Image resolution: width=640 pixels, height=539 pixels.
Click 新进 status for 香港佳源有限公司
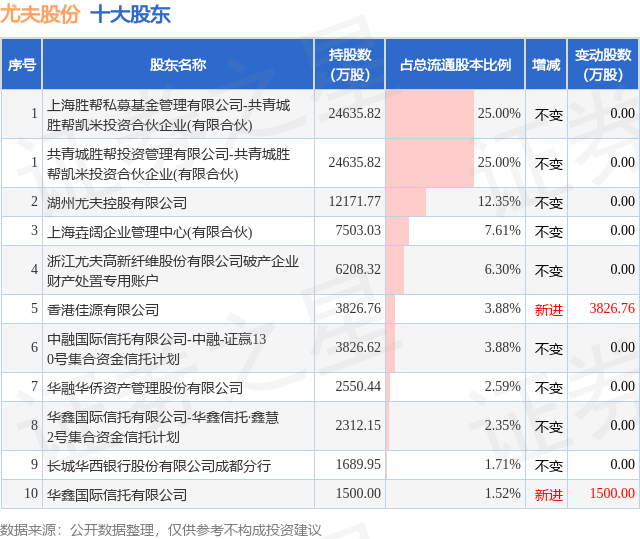pos(549,310)
